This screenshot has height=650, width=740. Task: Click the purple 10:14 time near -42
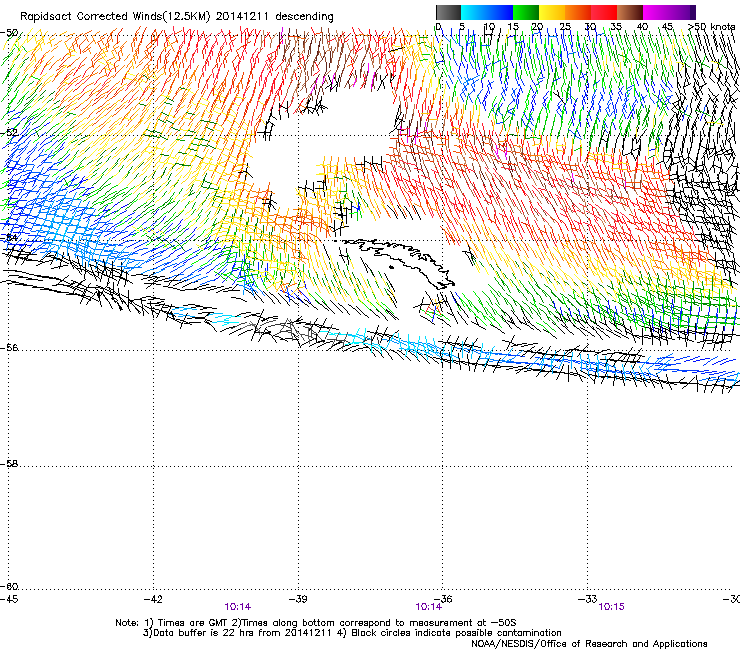(237, 607)
